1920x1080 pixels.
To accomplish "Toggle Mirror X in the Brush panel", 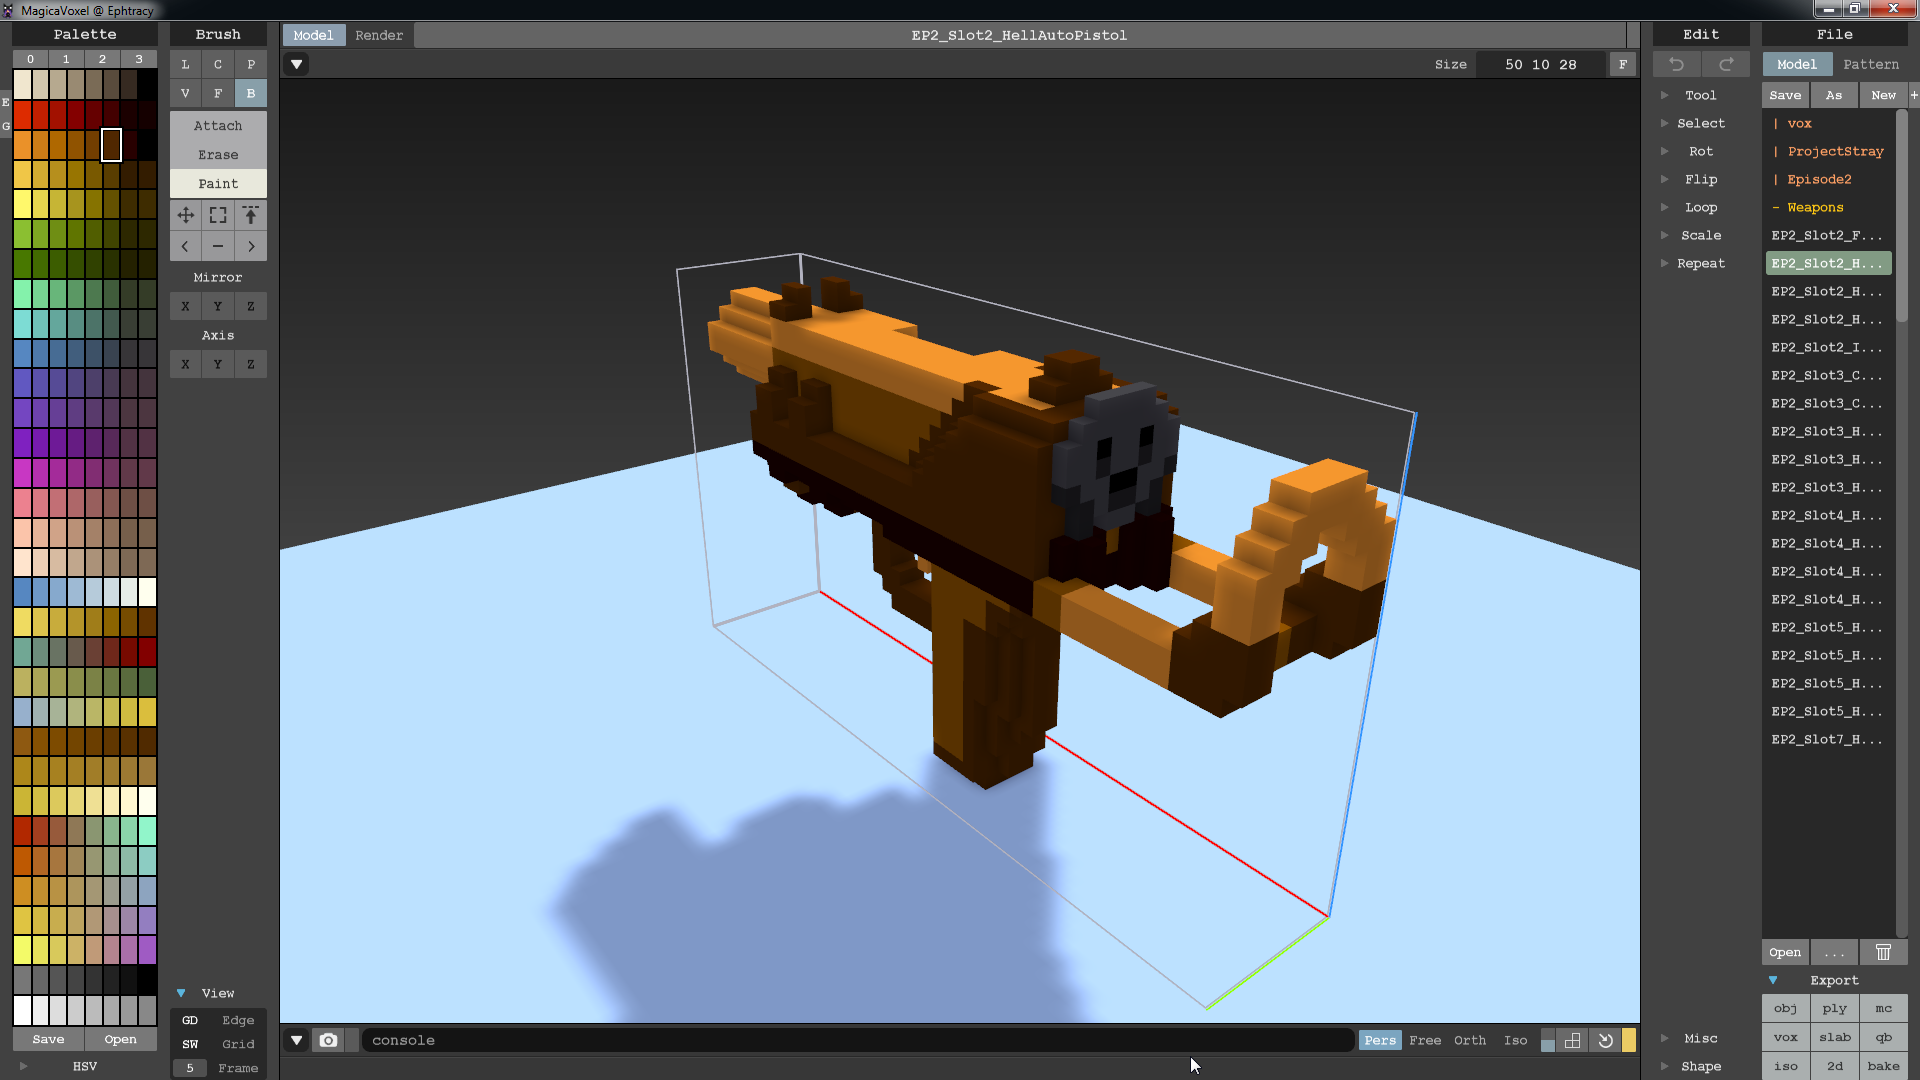I will click(x=185, y=305).
